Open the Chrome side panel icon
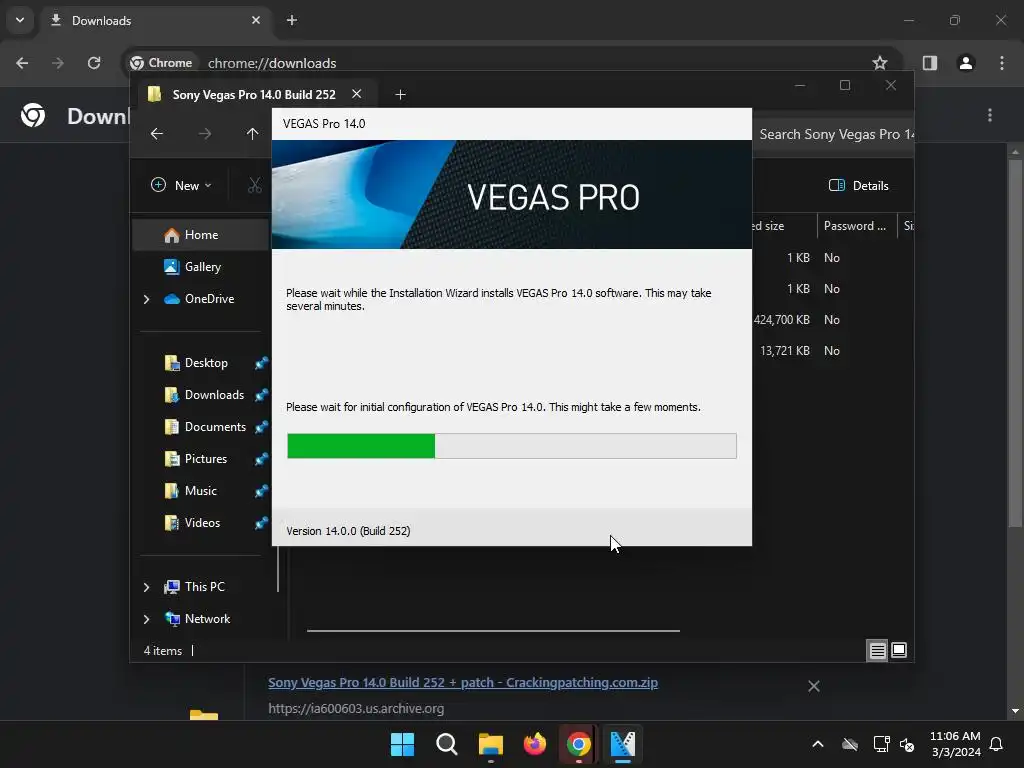The width and height of the screenshot is (1024, 768). 930,63
